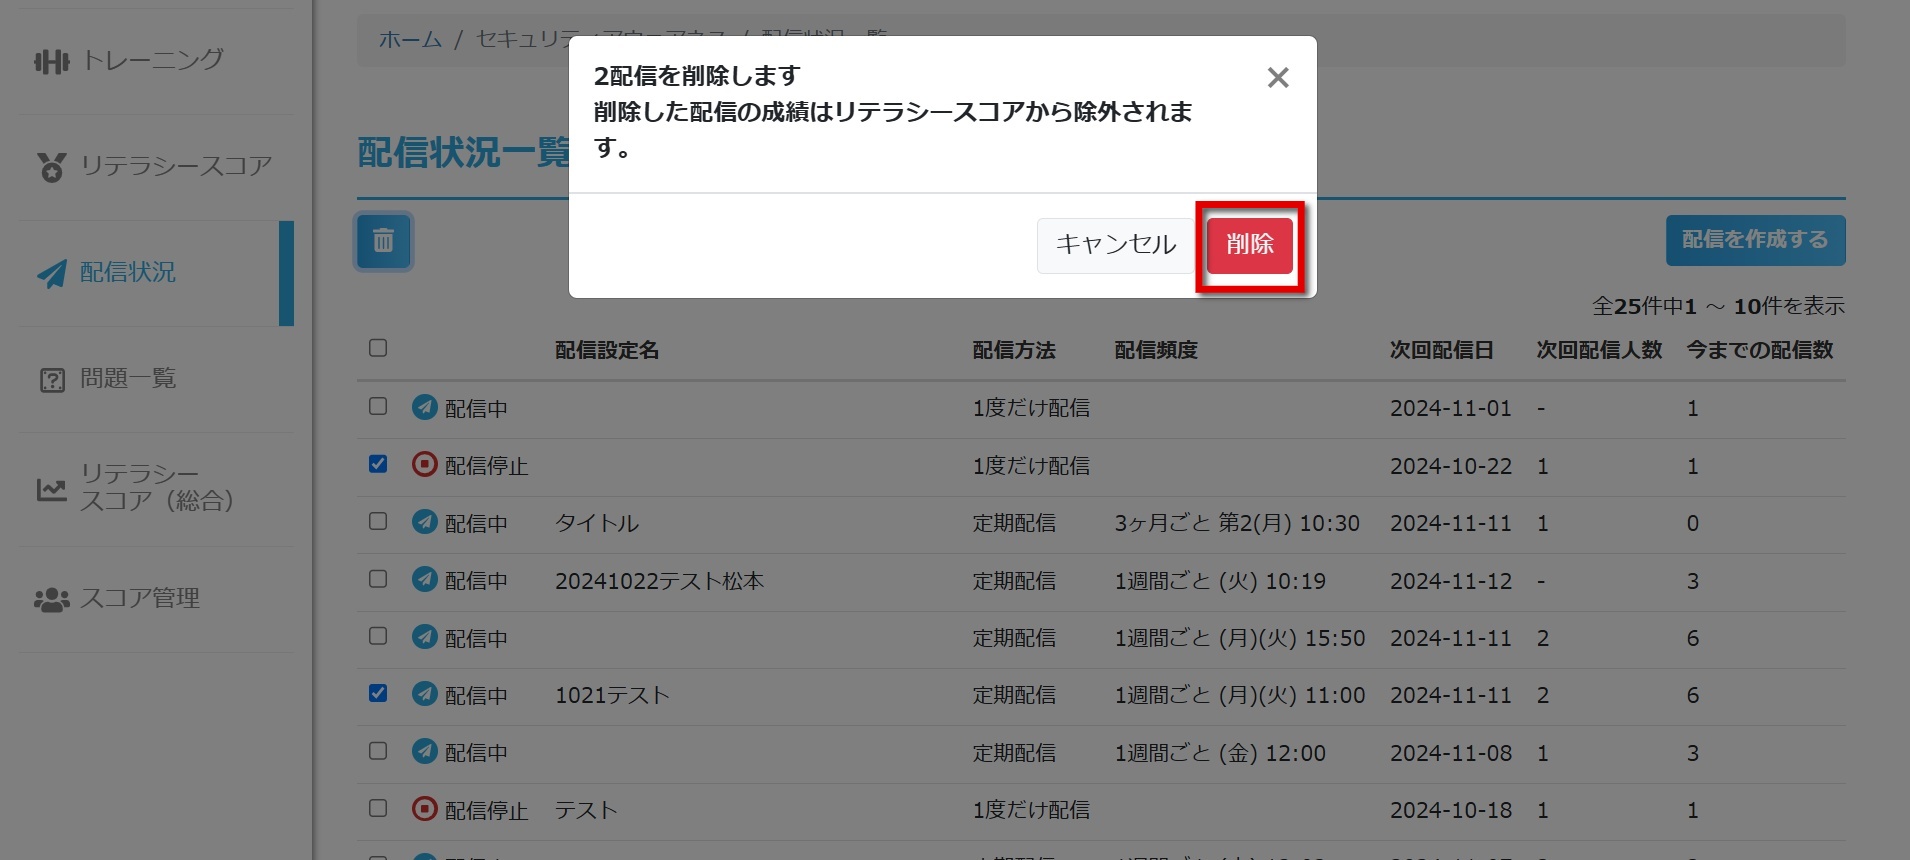Click the line chart icon in sidebar
This screenshot has width=1910, height=860.
pos(52,489)
